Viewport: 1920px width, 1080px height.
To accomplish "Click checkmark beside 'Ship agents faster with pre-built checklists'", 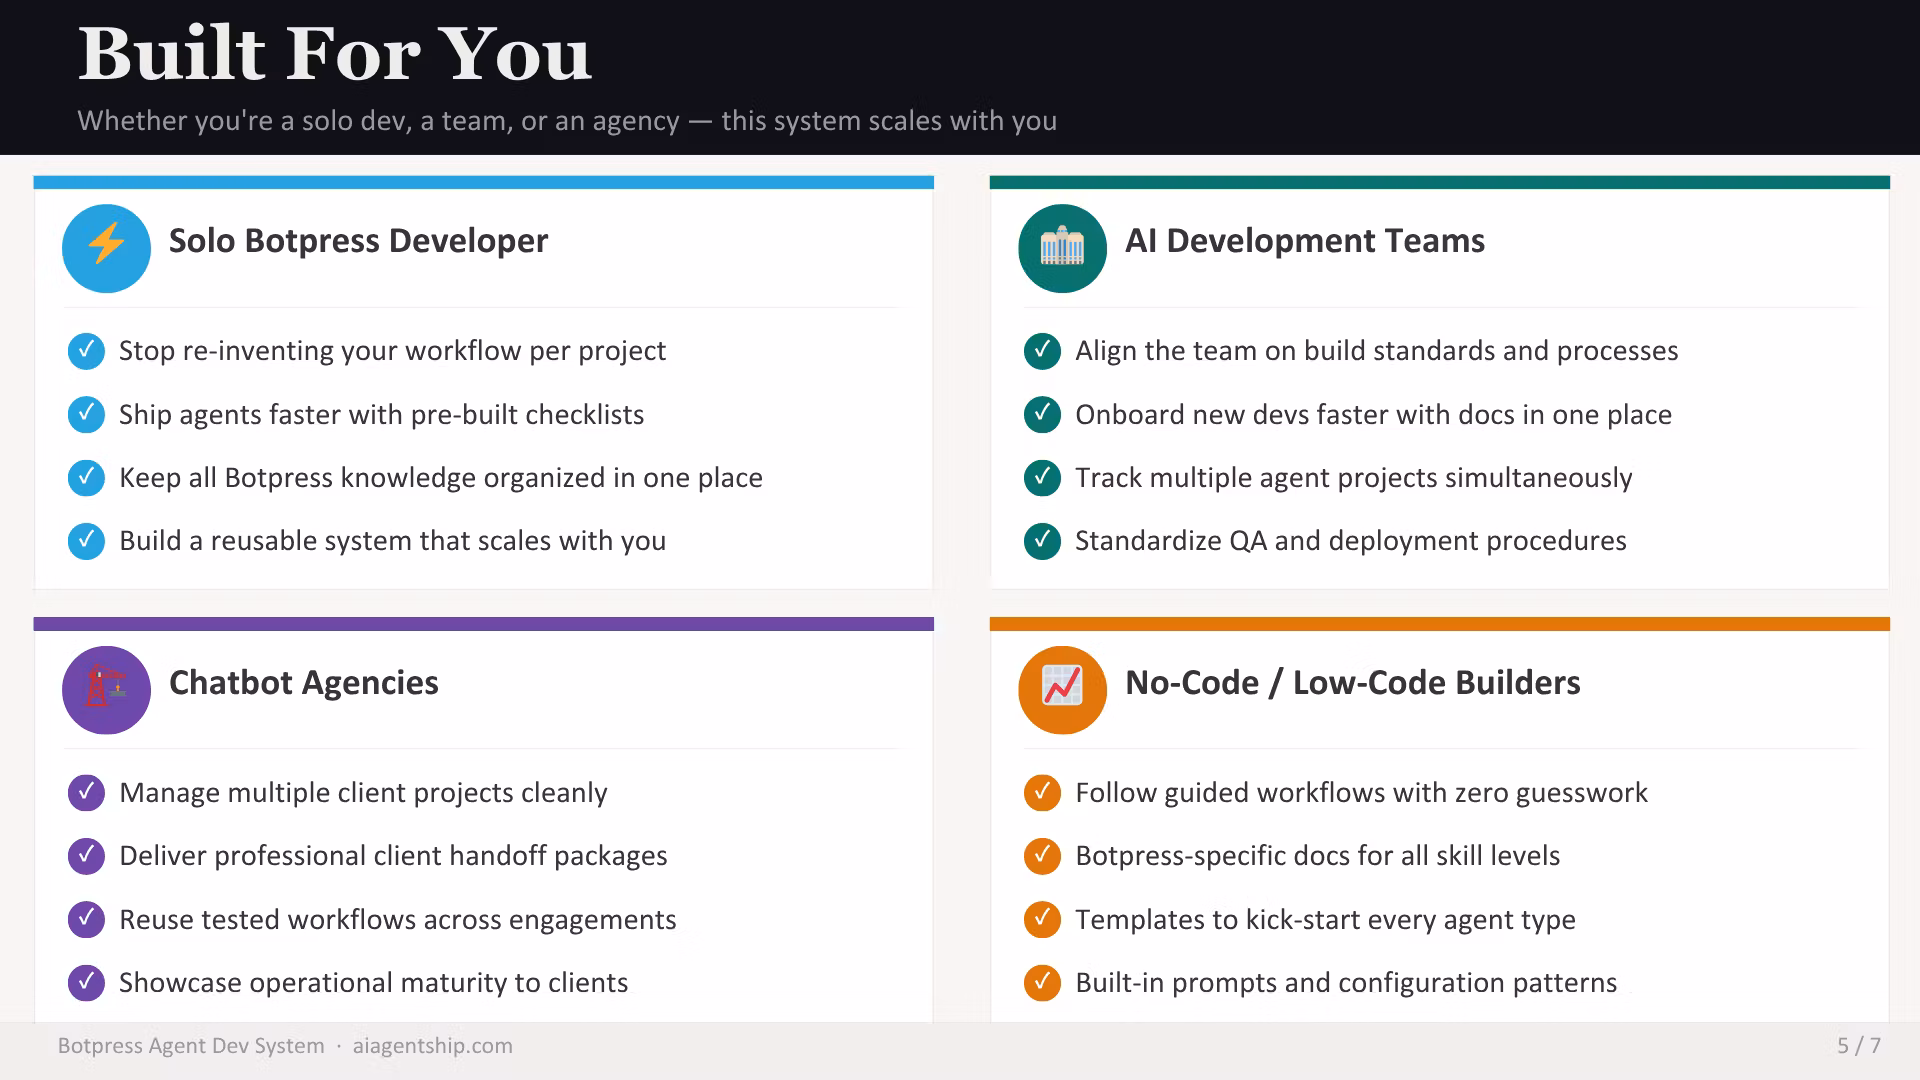I will click(86, 414).
